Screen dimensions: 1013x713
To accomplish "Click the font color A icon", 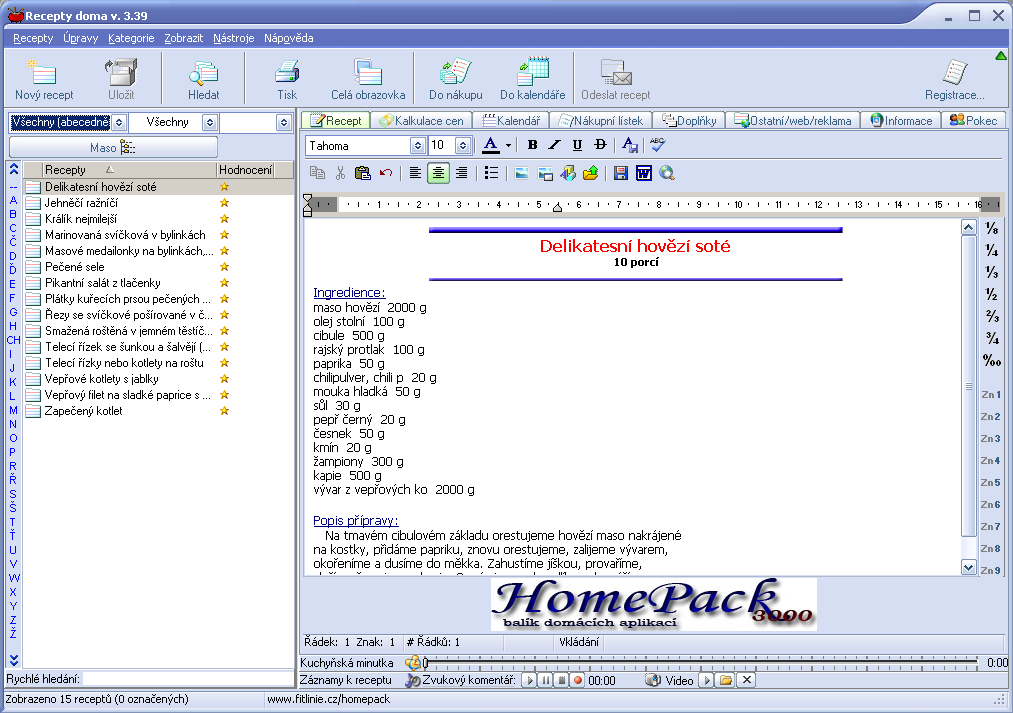I will [491, 145].
